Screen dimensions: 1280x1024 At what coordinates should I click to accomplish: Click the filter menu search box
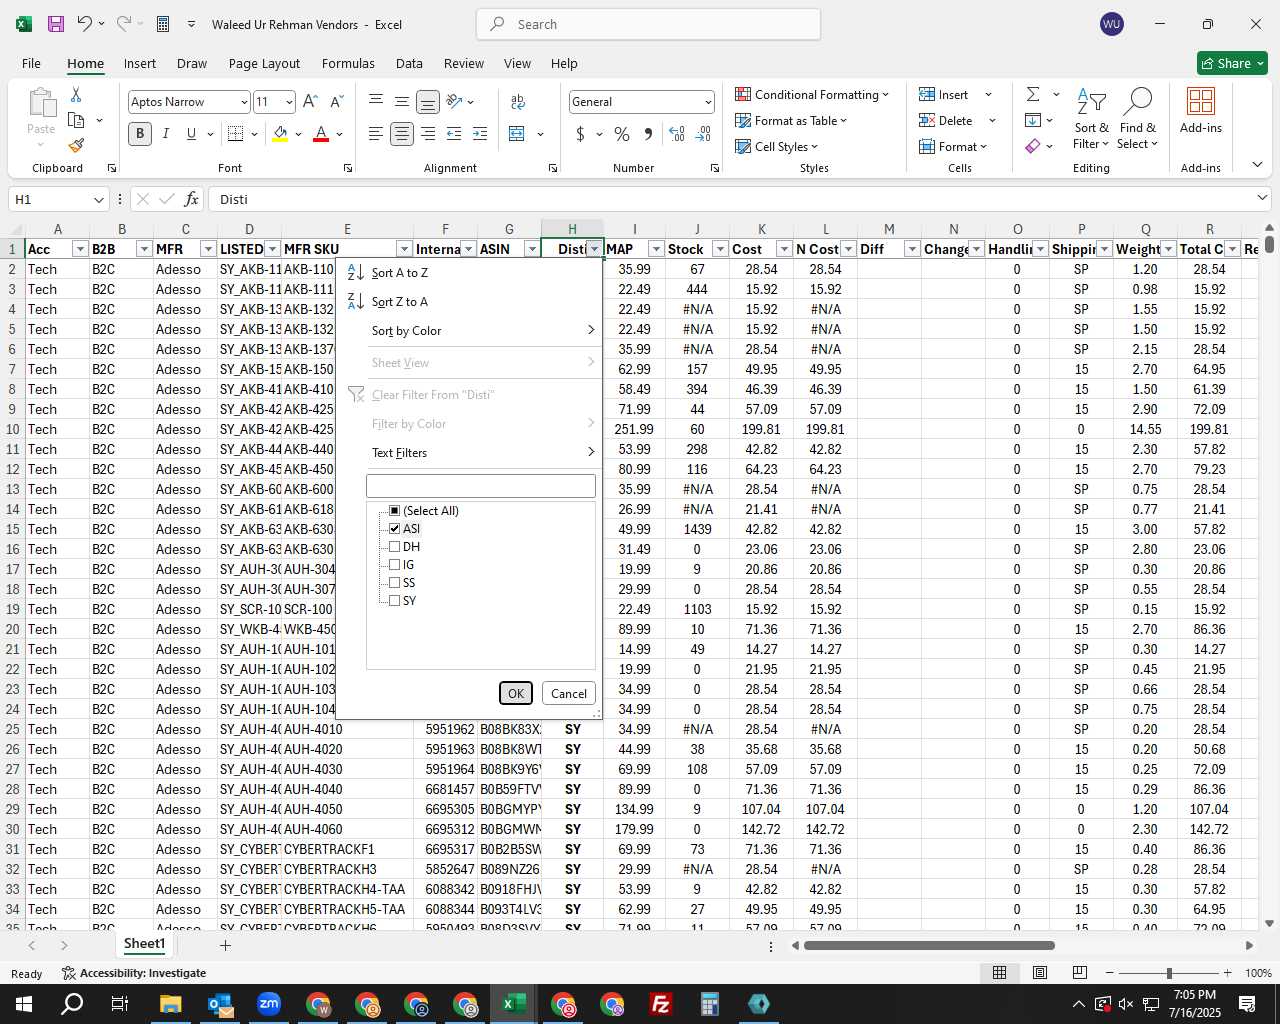pyautogui.click(x=481, y=486)
